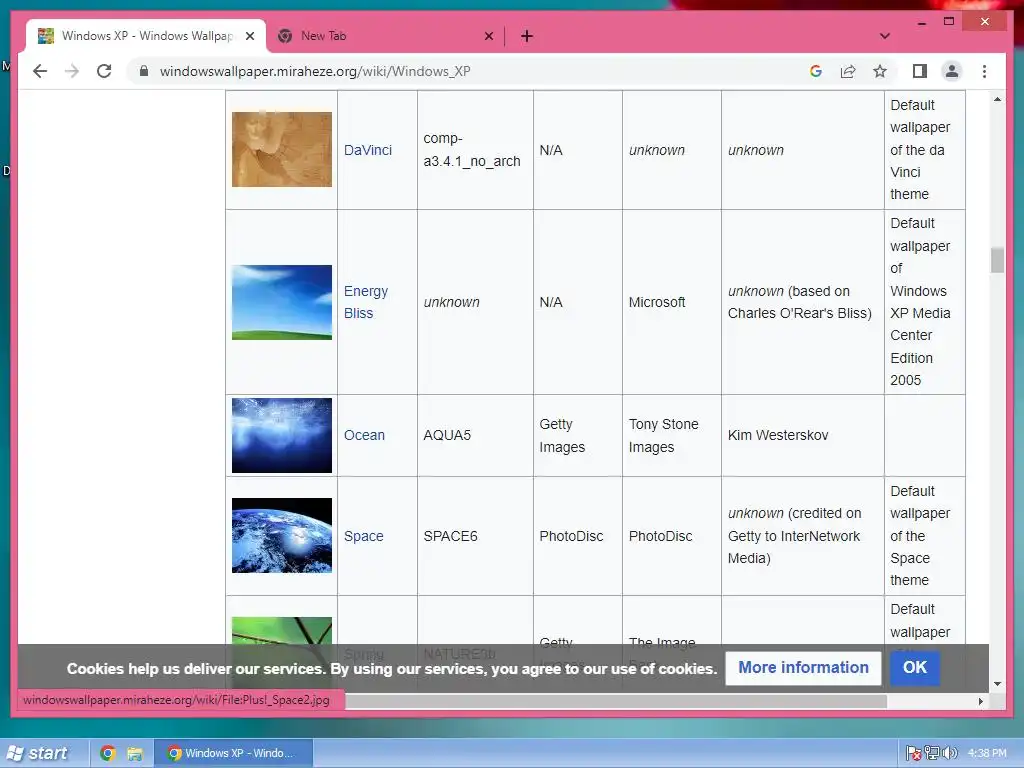This screenshot has width=1024, height=768.
Task: Open the file explorer quick launch icon
Action: (x=135, y=754)
